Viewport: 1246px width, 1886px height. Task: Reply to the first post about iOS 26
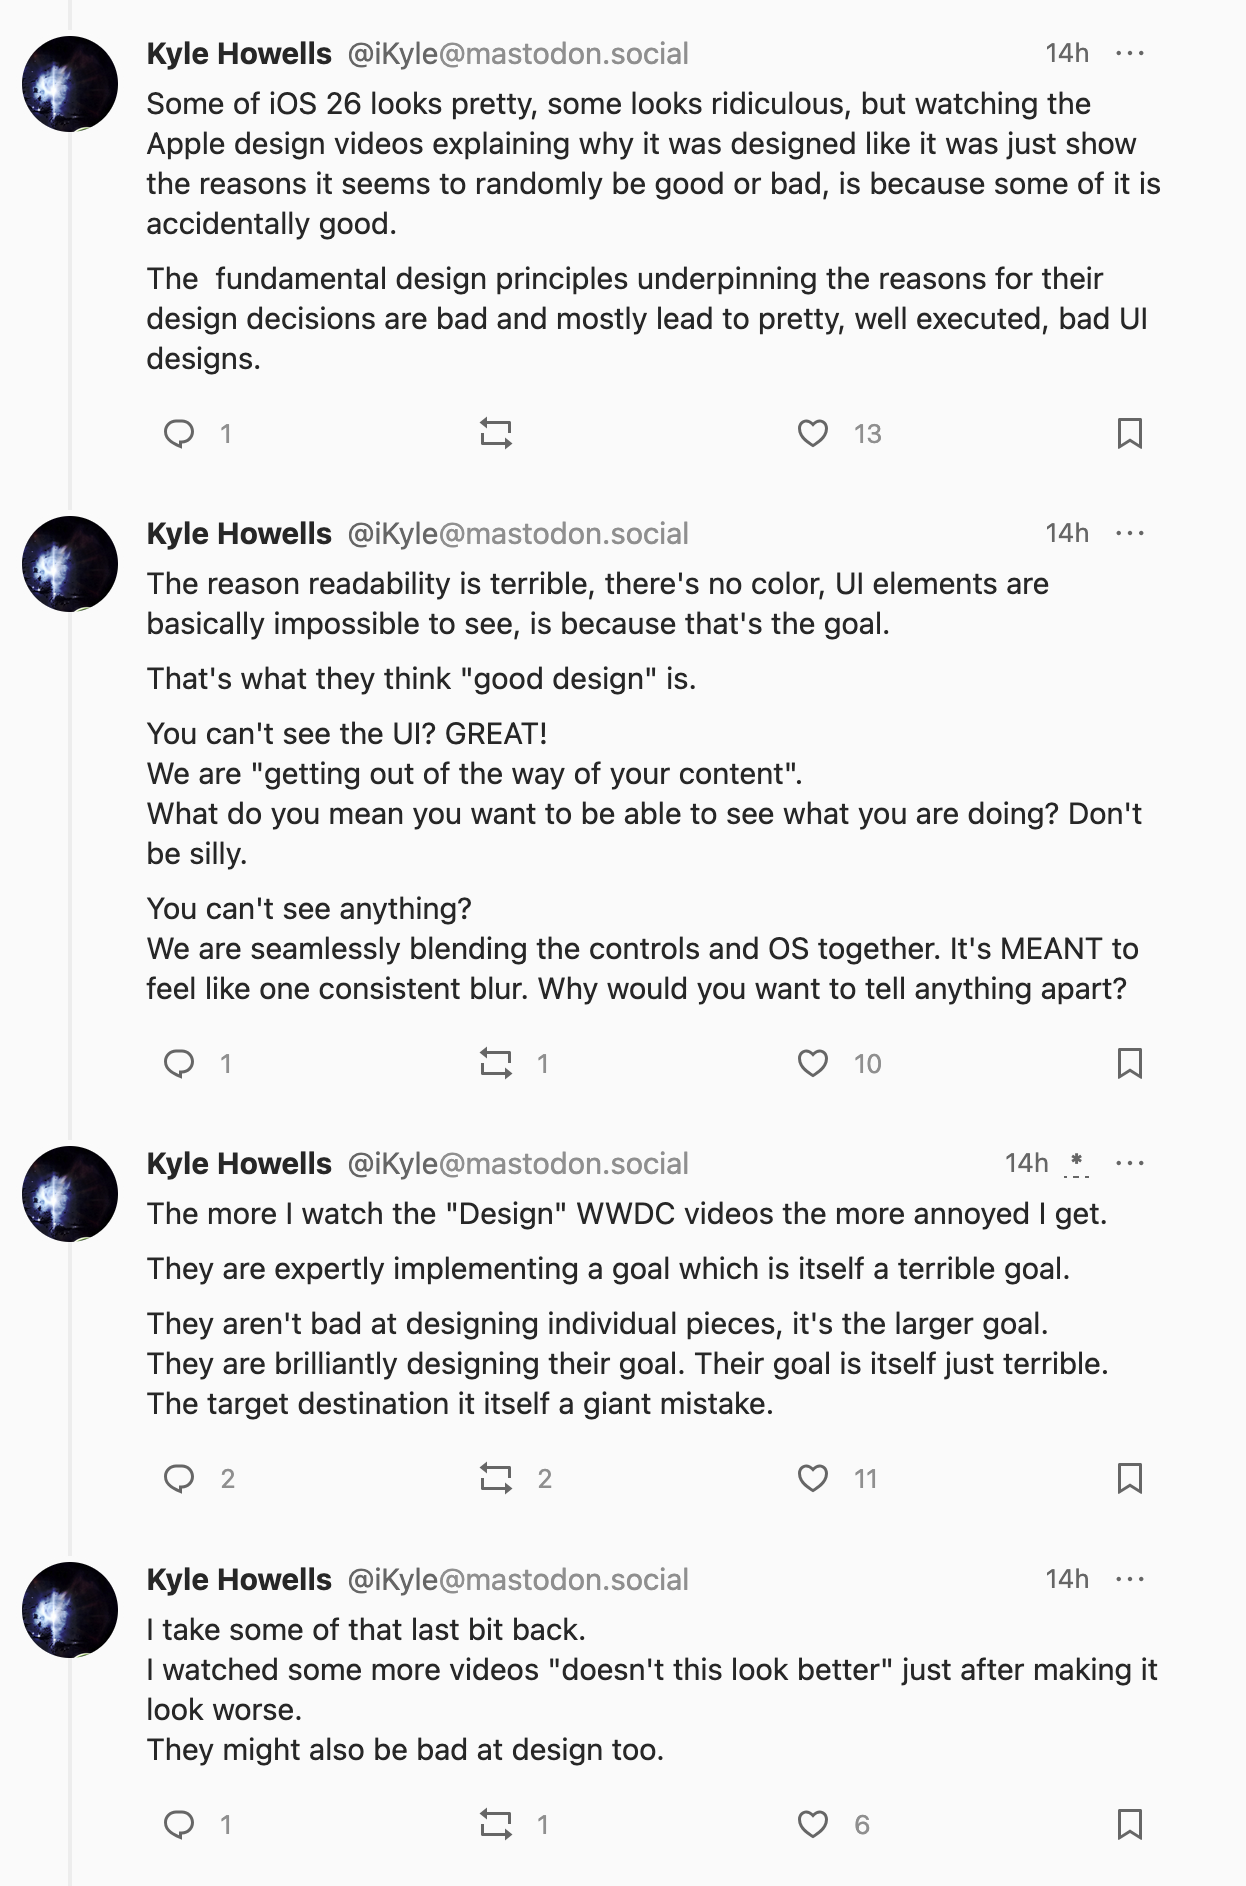coord(181,433)
